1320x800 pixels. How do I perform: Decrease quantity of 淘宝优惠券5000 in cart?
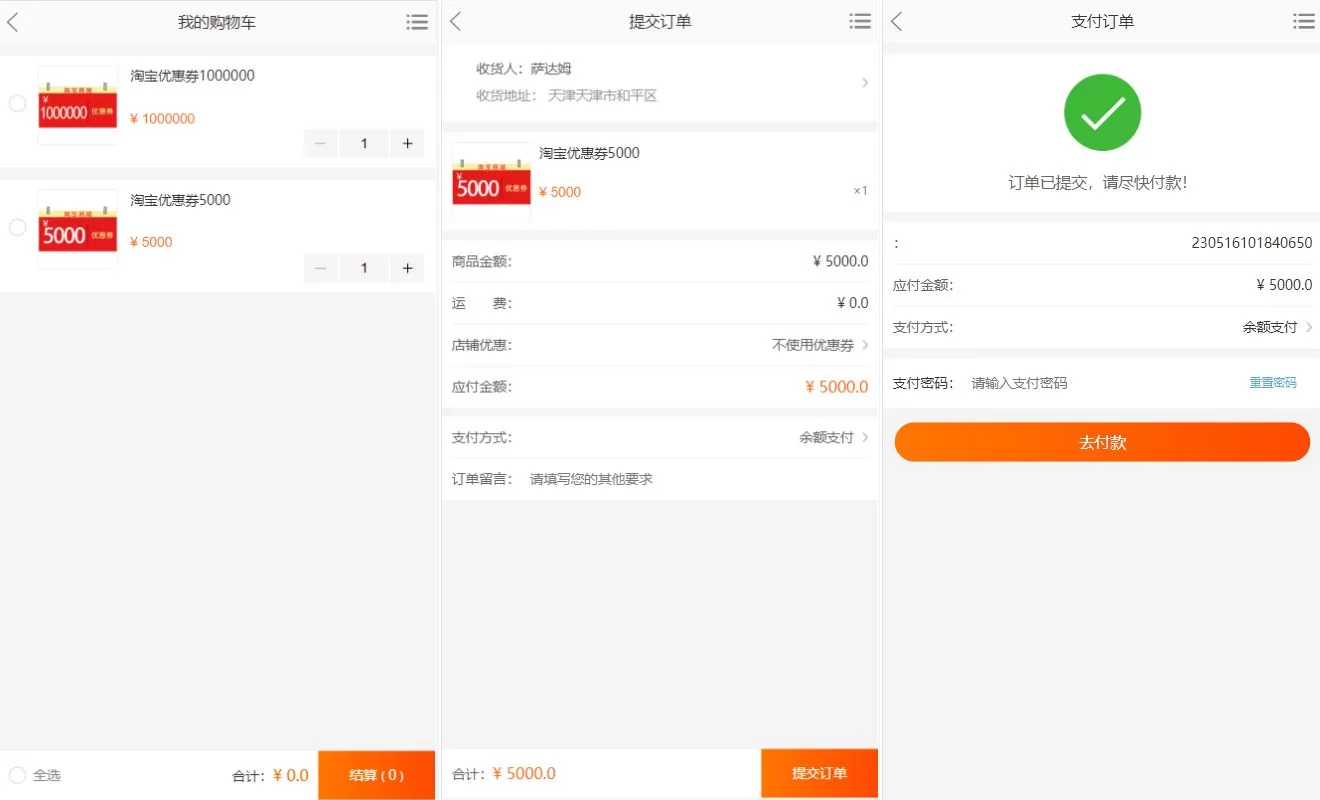pos(321,268)
